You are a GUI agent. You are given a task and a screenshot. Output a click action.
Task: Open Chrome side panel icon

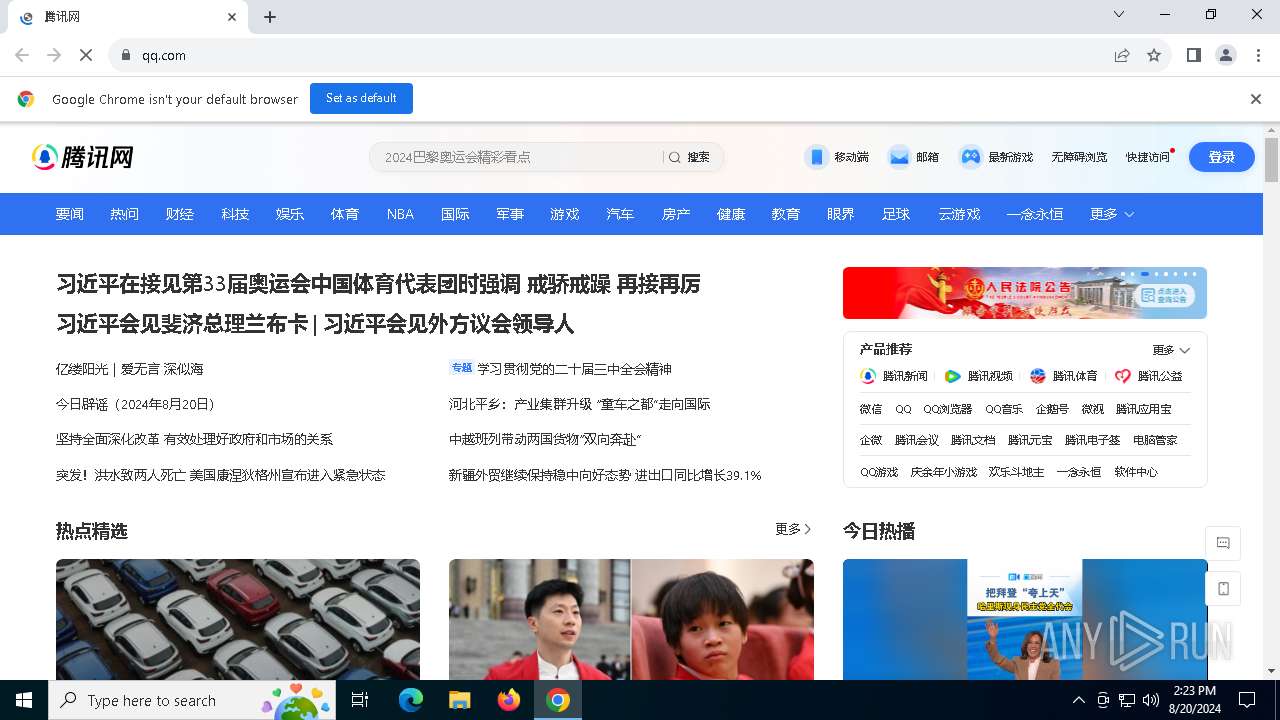pyautogui.click(x=1193, y=55)
